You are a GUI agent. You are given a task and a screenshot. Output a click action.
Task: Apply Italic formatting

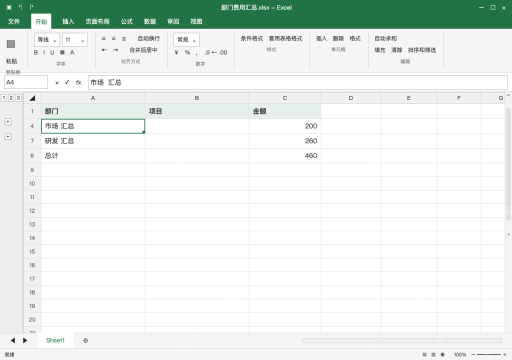click(x=44, y=52)
